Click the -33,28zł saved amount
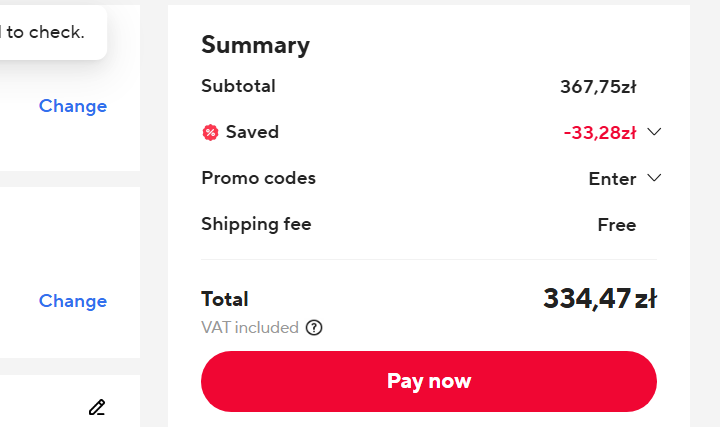Image resolution: width=720 pixels, height=427 pixels. pyautogui.click(x=600, y=132)
